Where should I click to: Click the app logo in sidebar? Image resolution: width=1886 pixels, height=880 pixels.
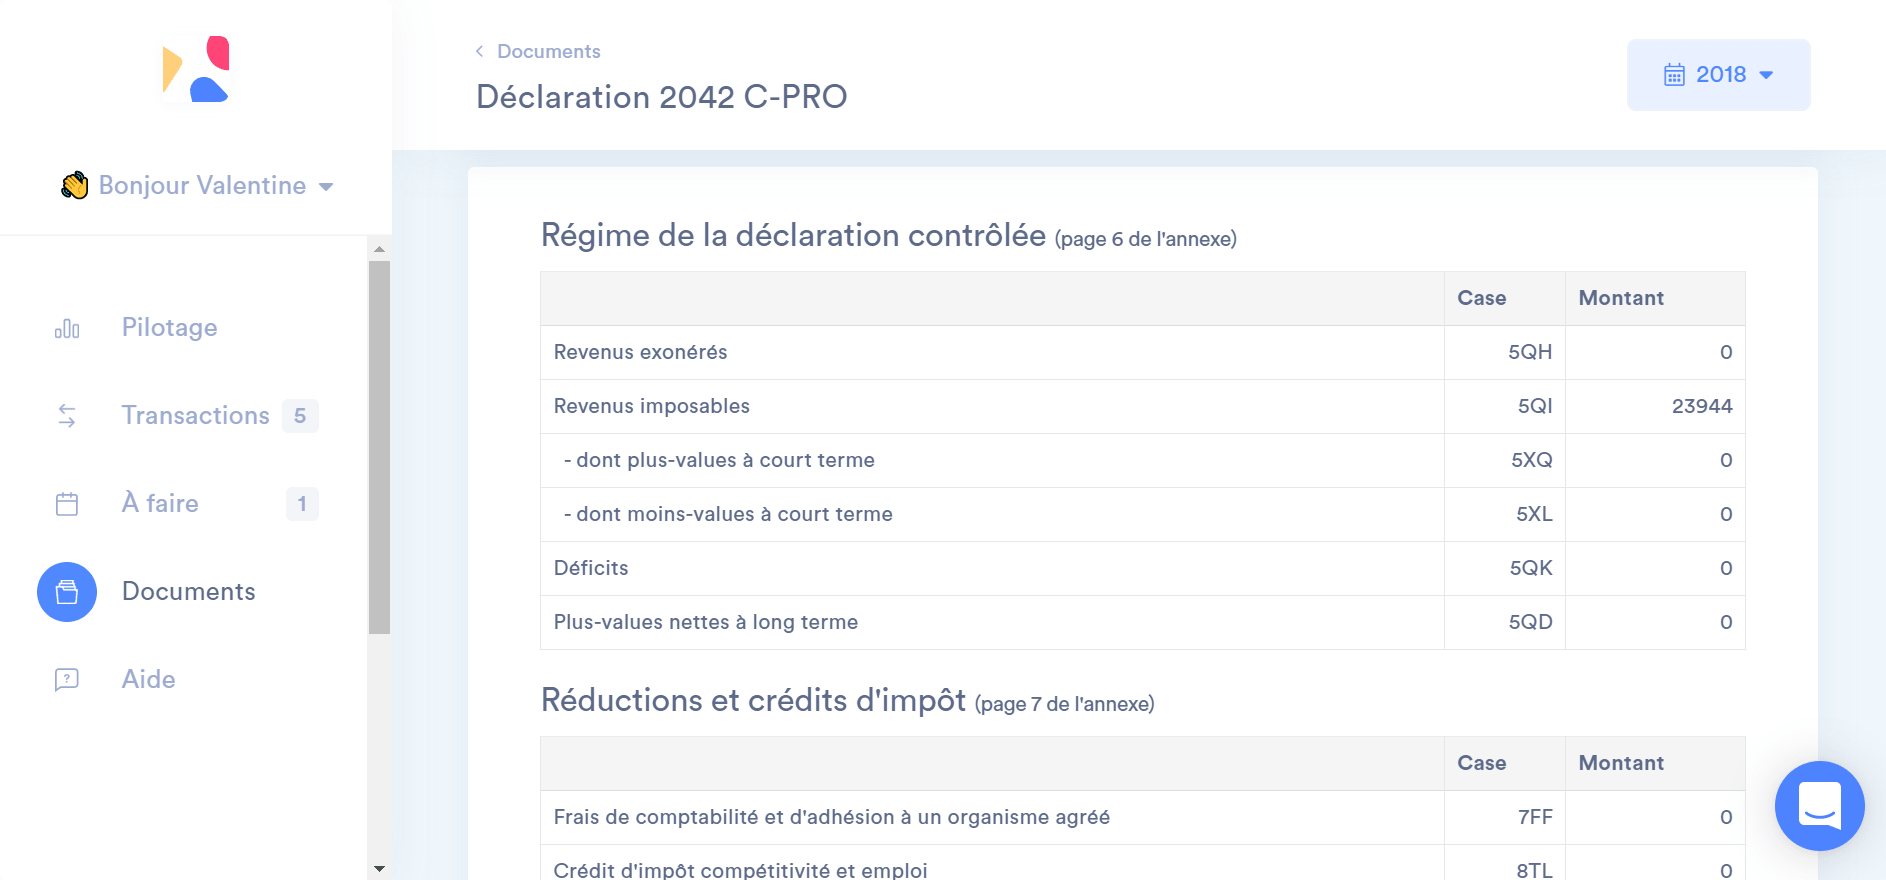[x=196, y=69]
